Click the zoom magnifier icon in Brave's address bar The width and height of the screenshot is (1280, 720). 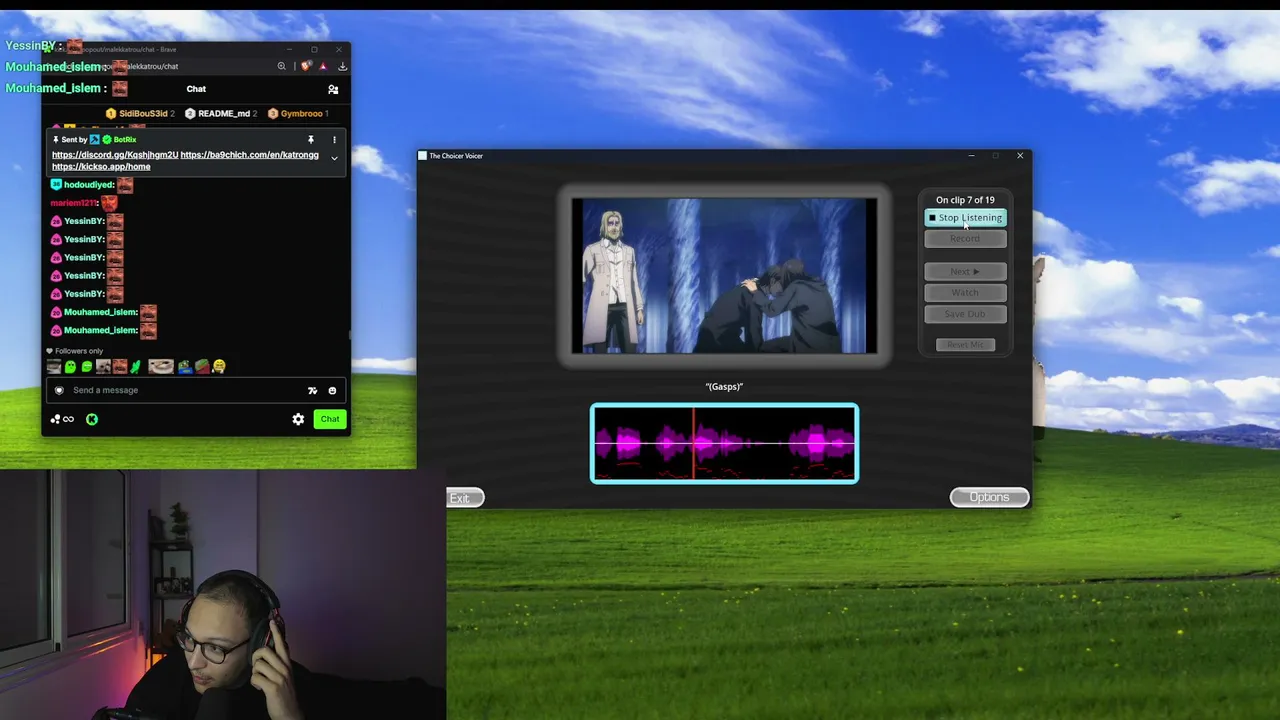coord(282,66)
